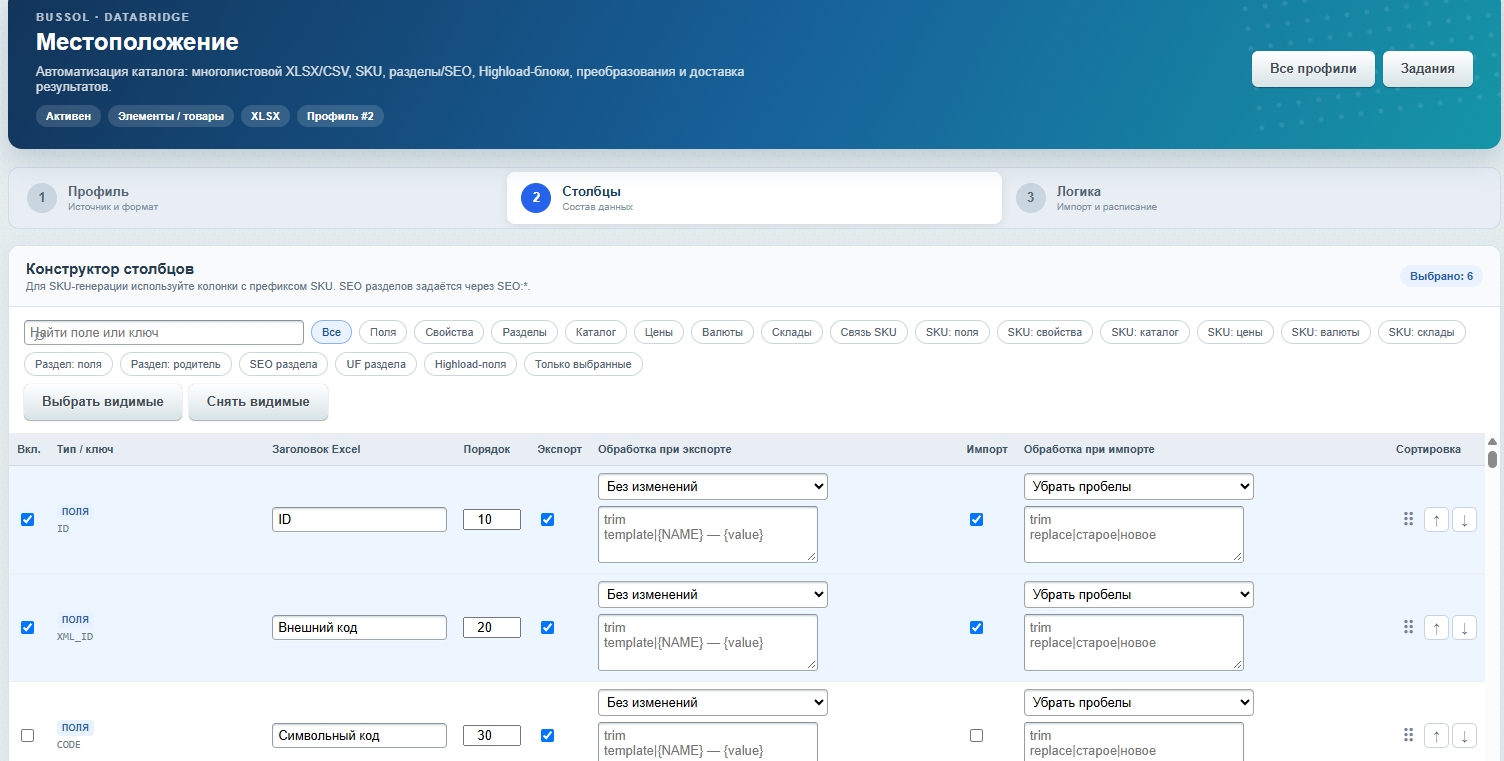Enable Import checkbox in CODE row

pyautogui.click(x=976, y=735)
